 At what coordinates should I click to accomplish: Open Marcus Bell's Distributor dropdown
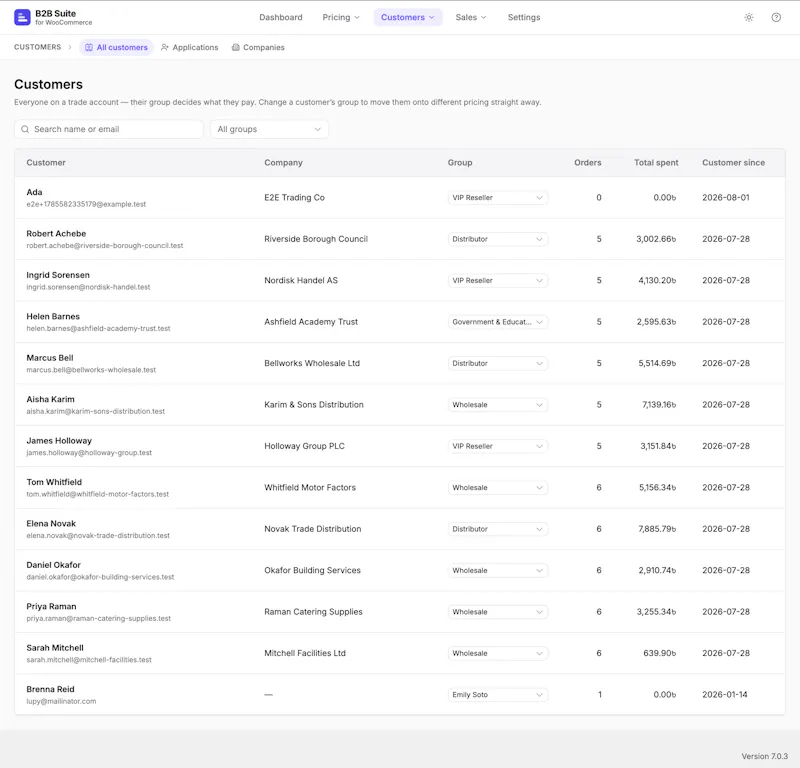click(x=498, y=363)
